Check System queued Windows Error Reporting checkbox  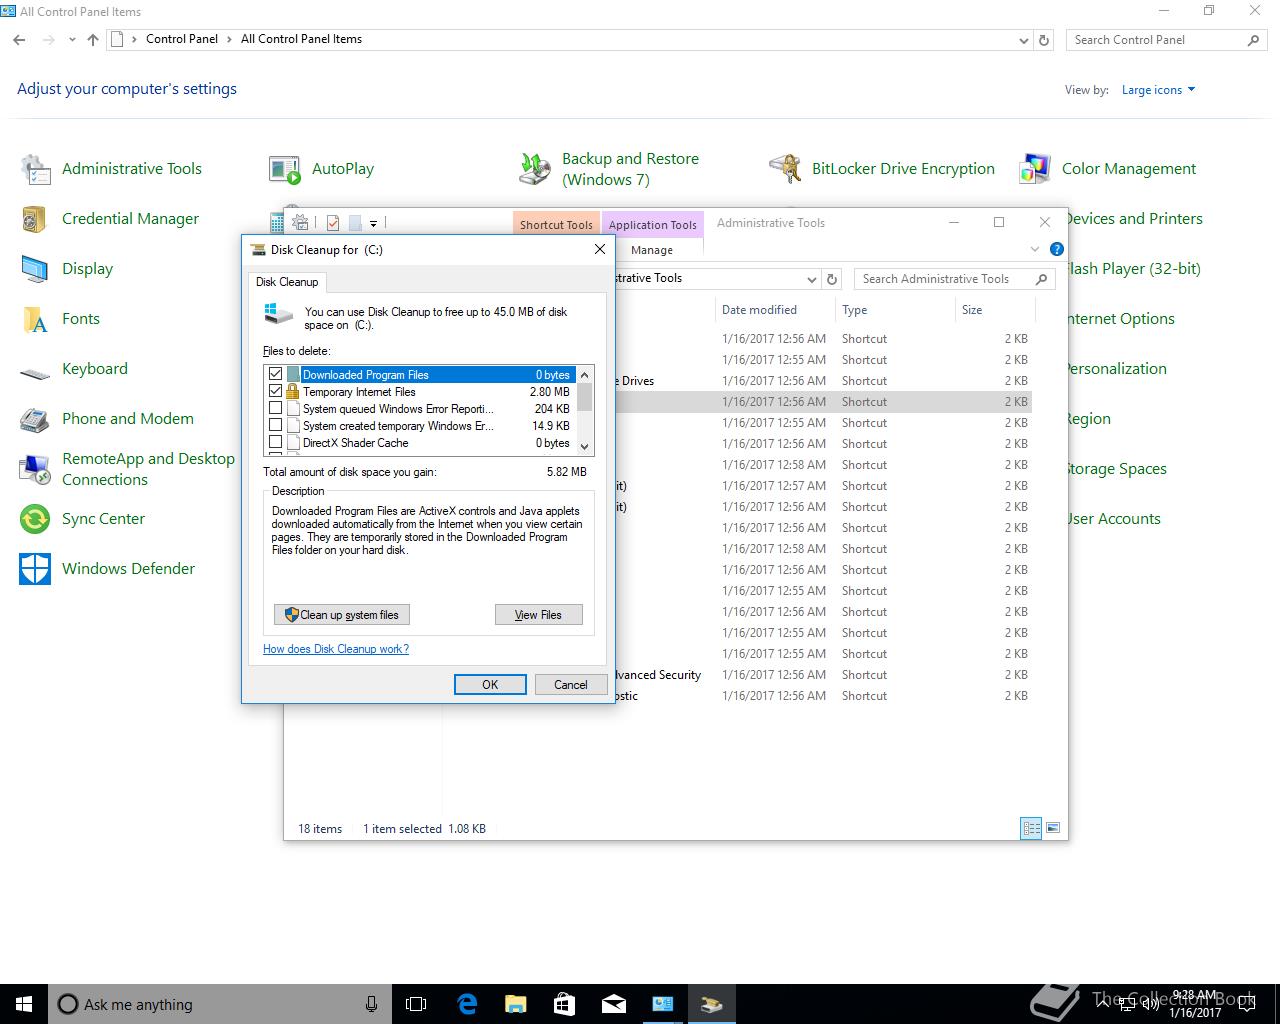(276, 408)
